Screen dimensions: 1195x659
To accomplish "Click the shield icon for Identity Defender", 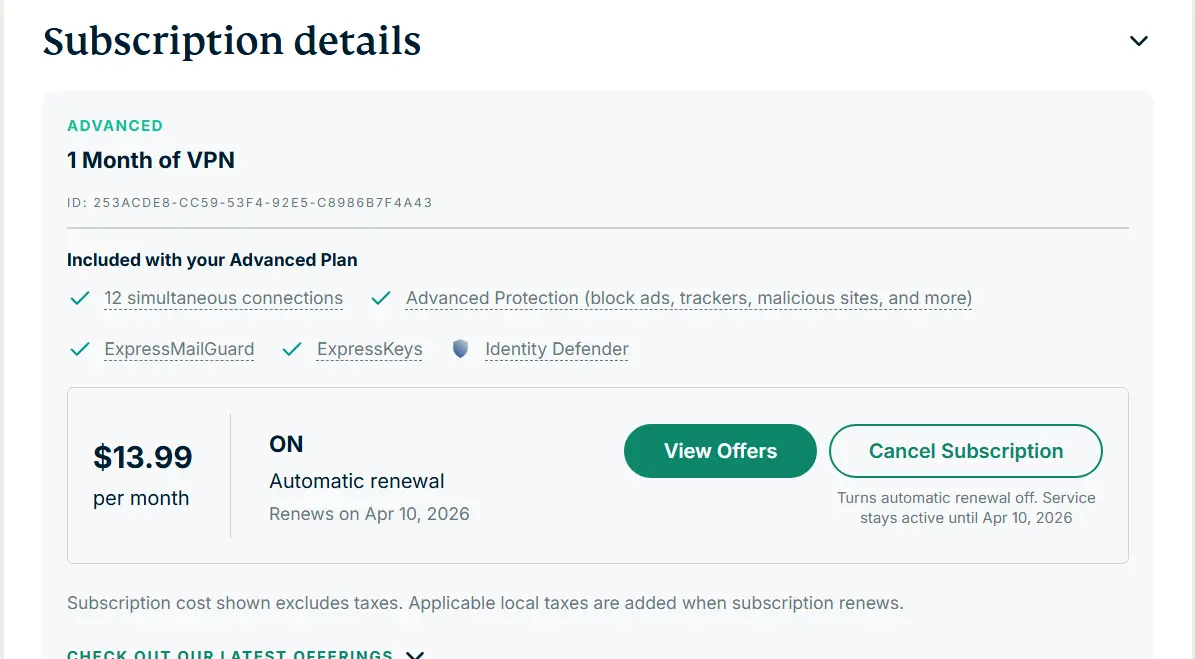I will pyautogui.click(x=460, y=348).
